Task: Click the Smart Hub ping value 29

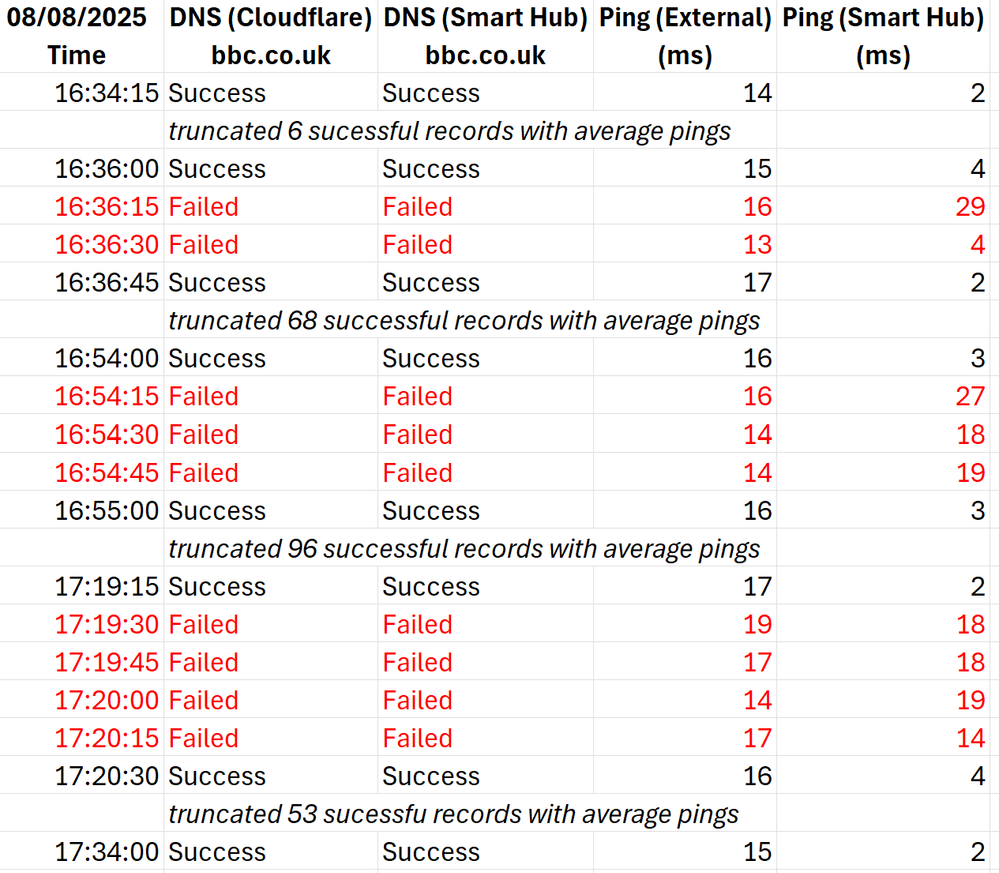Action: 969,207
